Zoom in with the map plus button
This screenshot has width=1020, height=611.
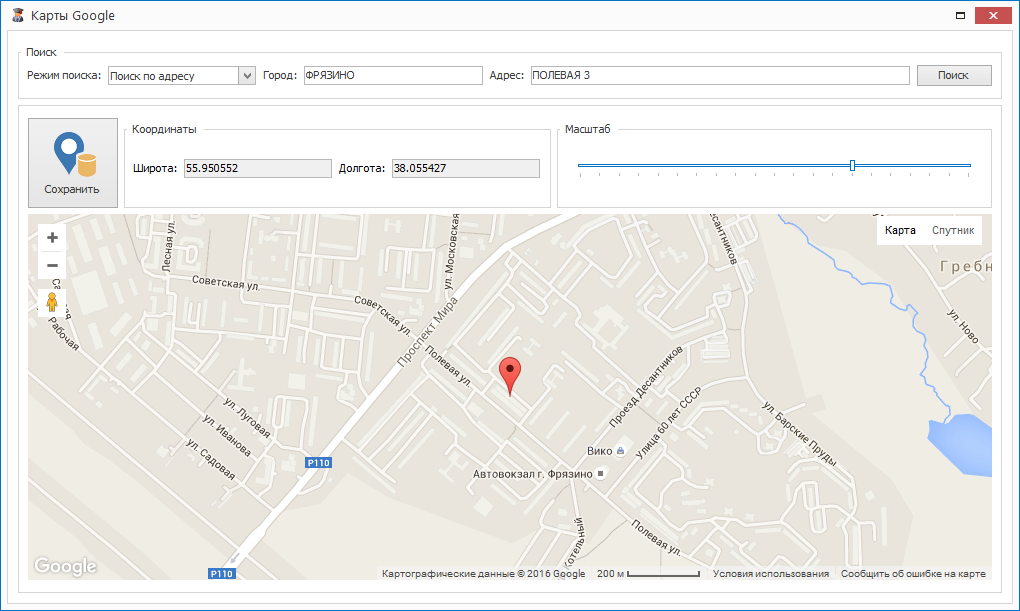pos(53,238)
